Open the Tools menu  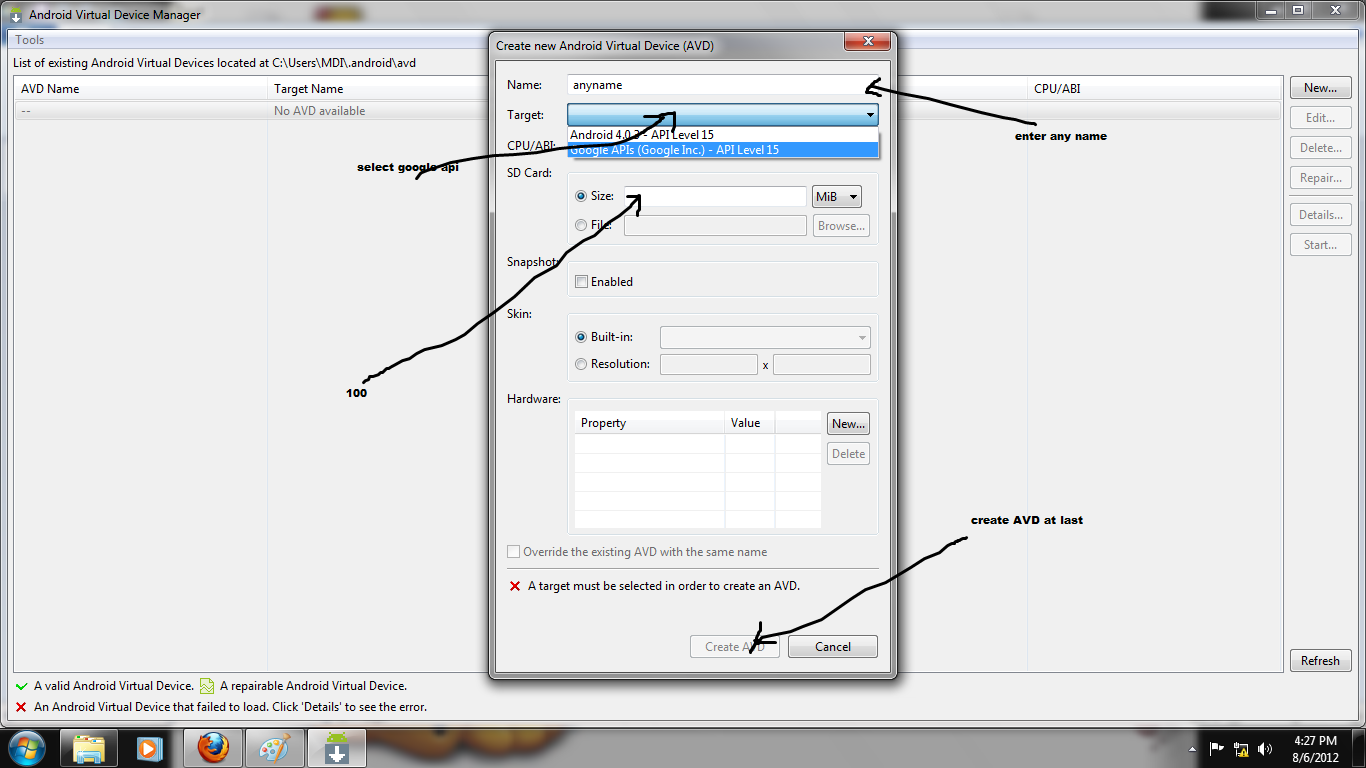click(x=30, y=40)
